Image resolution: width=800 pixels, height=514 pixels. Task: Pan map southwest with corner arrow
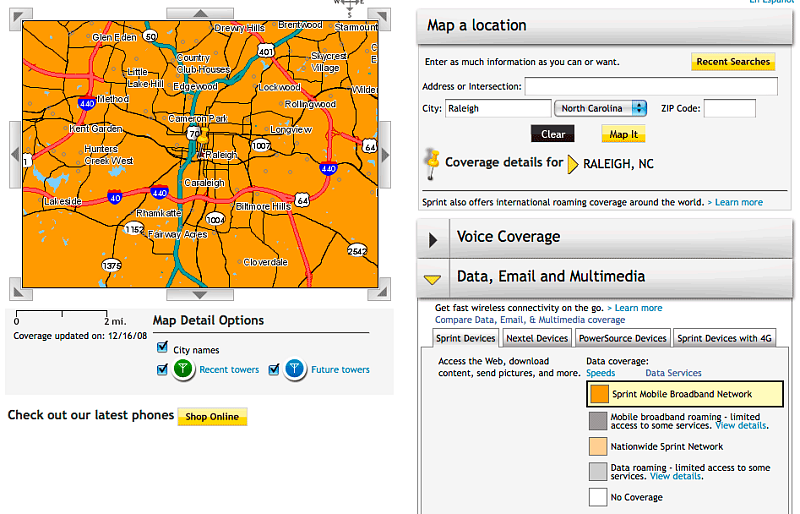(20, 289)
